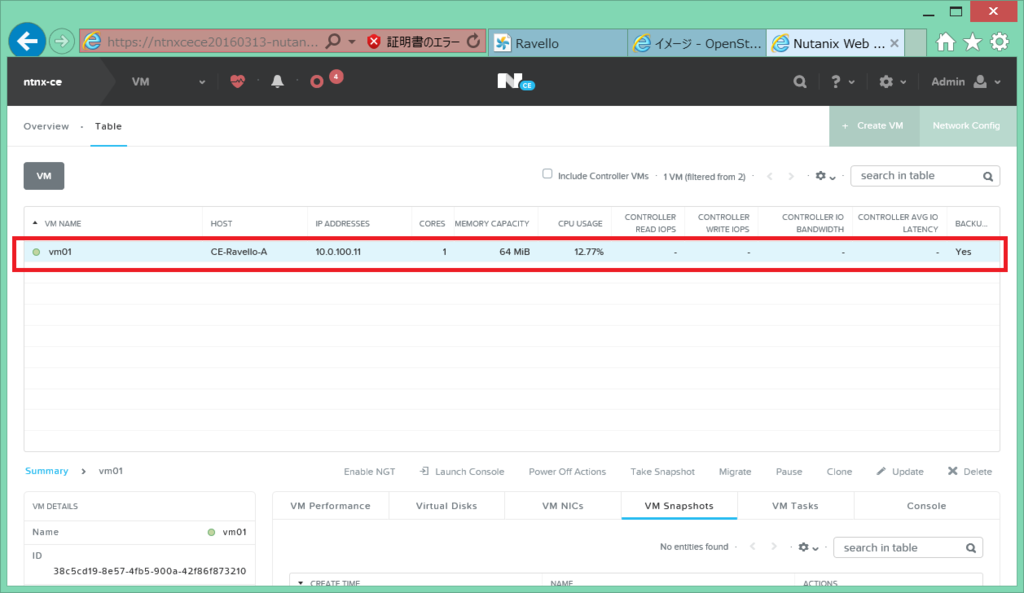Open the VM Tasks tab
Screen dimensions: 1024x593
795,505
